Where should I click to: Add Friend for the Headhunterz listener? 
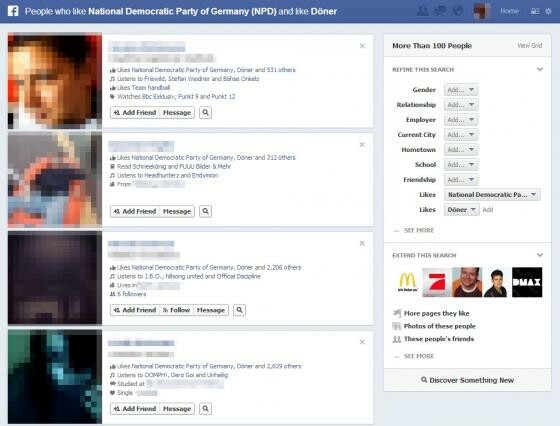(135, 211)
